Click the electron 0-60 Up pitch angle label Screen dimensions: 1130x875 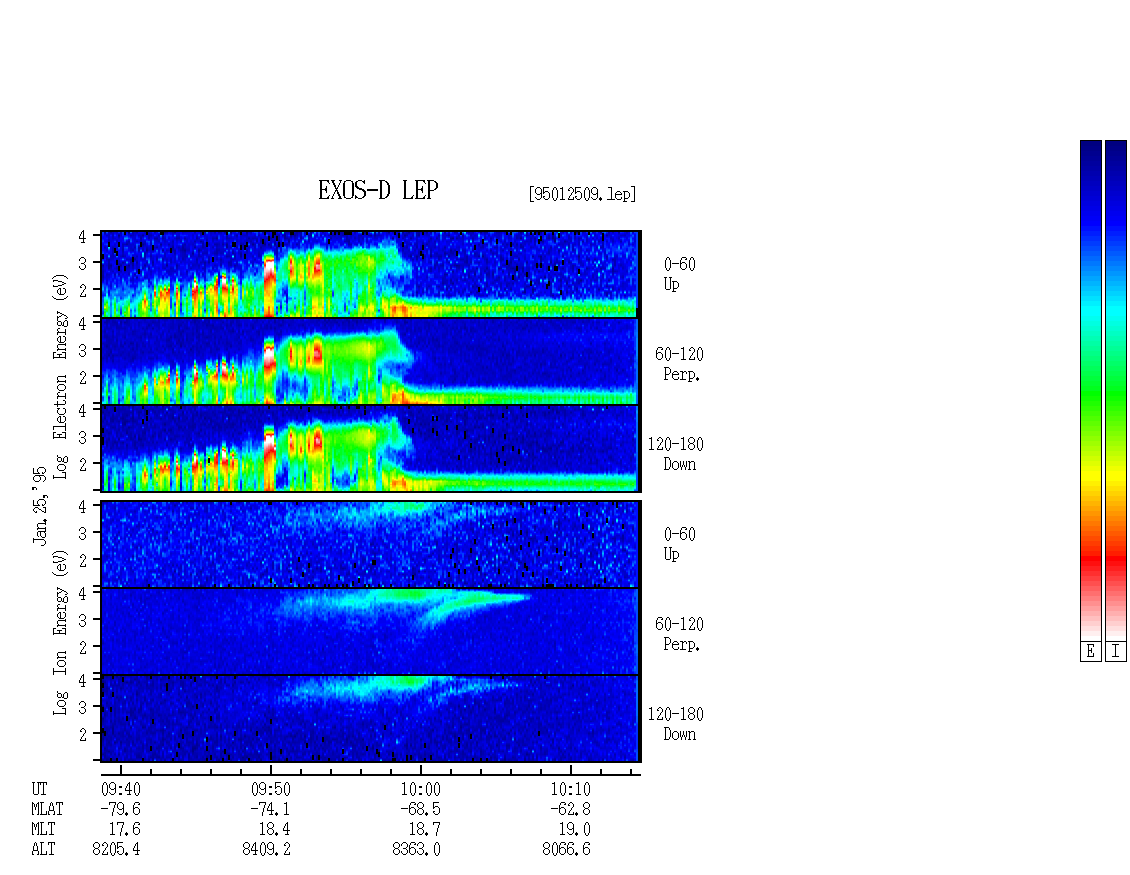(679, 274)
